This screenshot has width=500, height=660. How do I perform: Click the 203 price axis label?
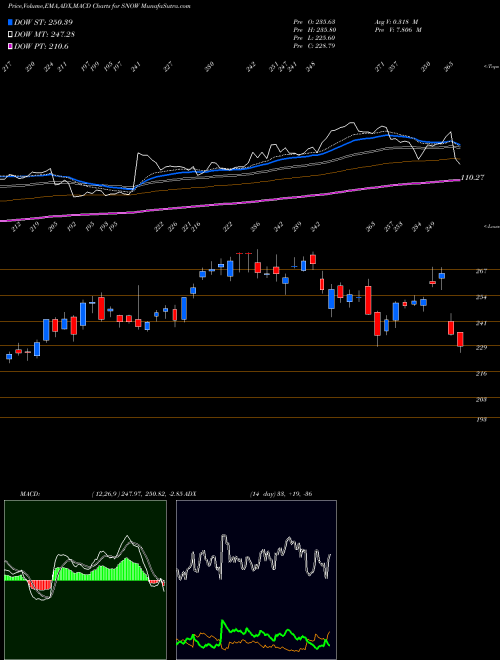pyautogui.click(x=481, y=399)
